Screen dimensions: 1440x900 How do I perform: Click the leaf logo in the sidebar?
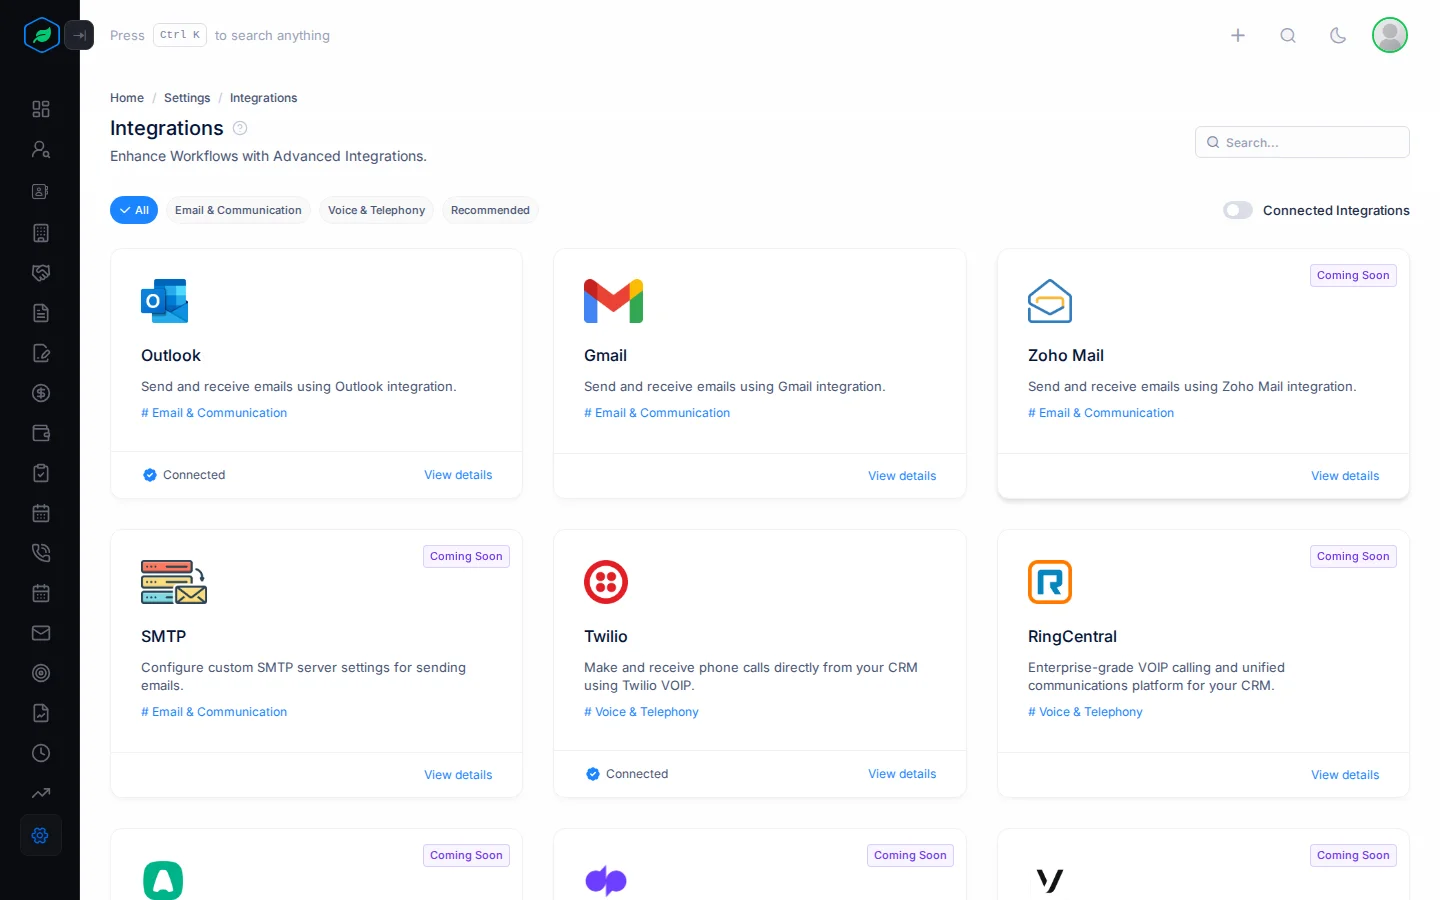point(42,35)
